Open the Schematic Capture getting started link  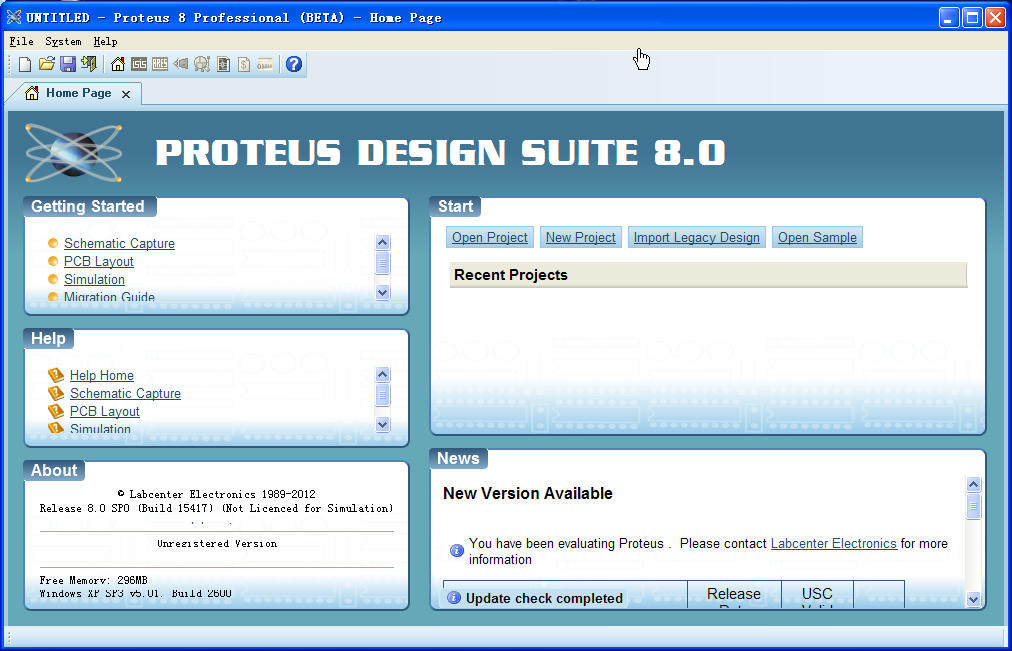pyautogui.click(x=118, y=243)
